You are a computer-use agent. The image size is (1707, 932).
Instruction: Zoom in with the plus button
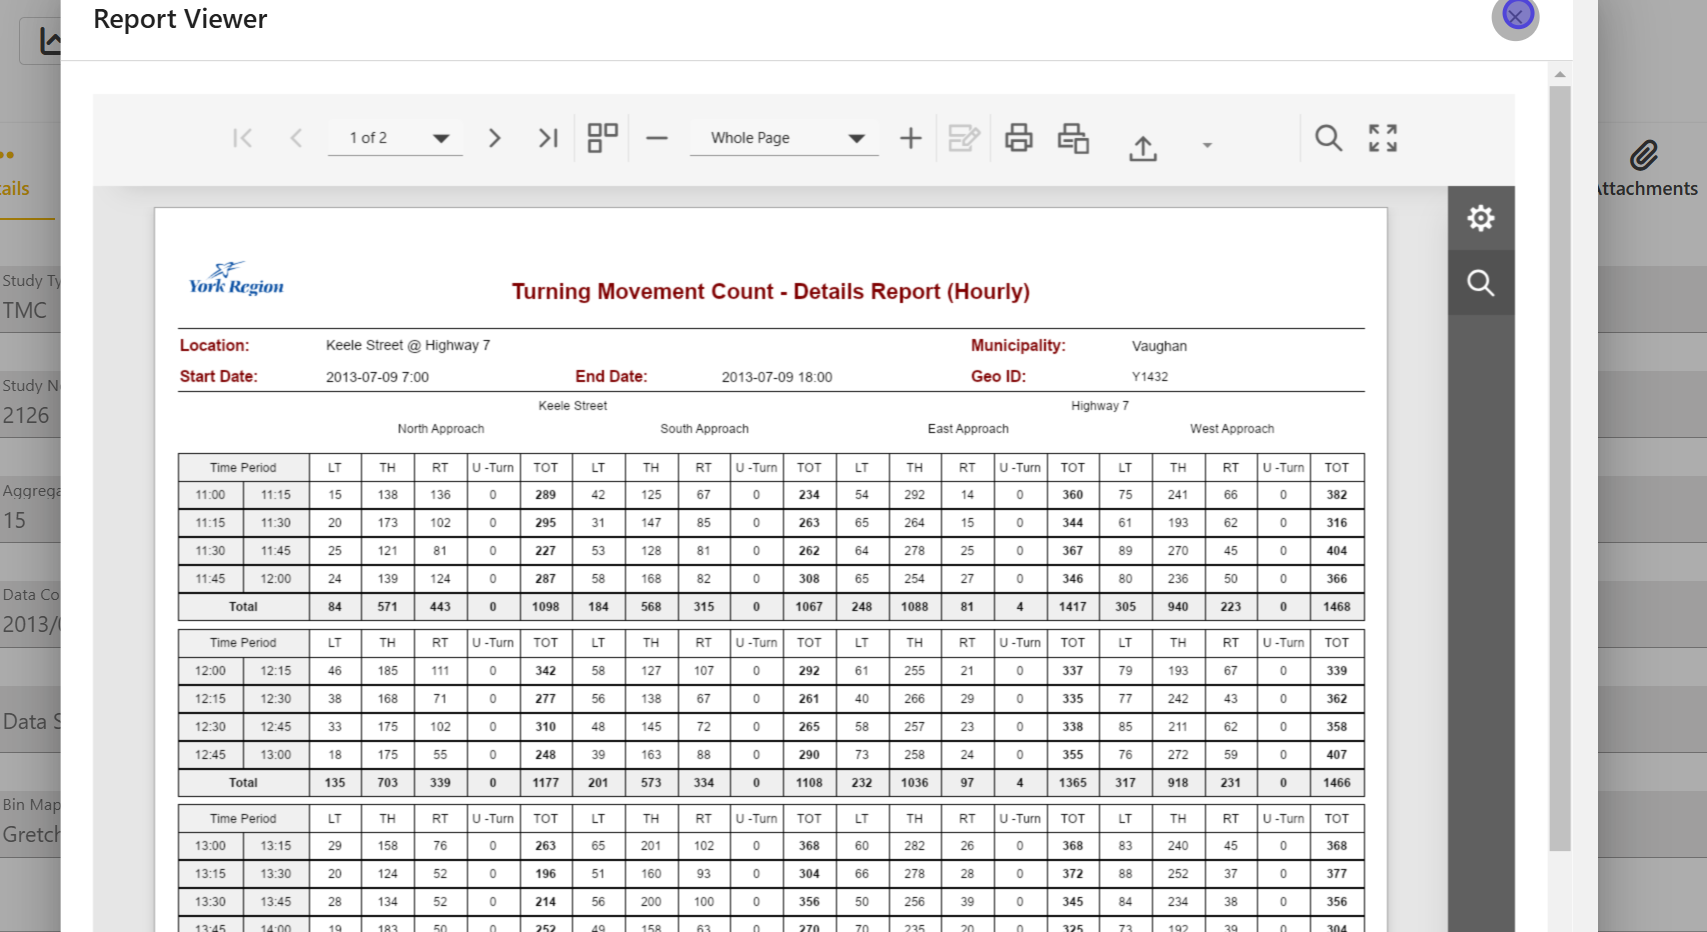(910, 138)
